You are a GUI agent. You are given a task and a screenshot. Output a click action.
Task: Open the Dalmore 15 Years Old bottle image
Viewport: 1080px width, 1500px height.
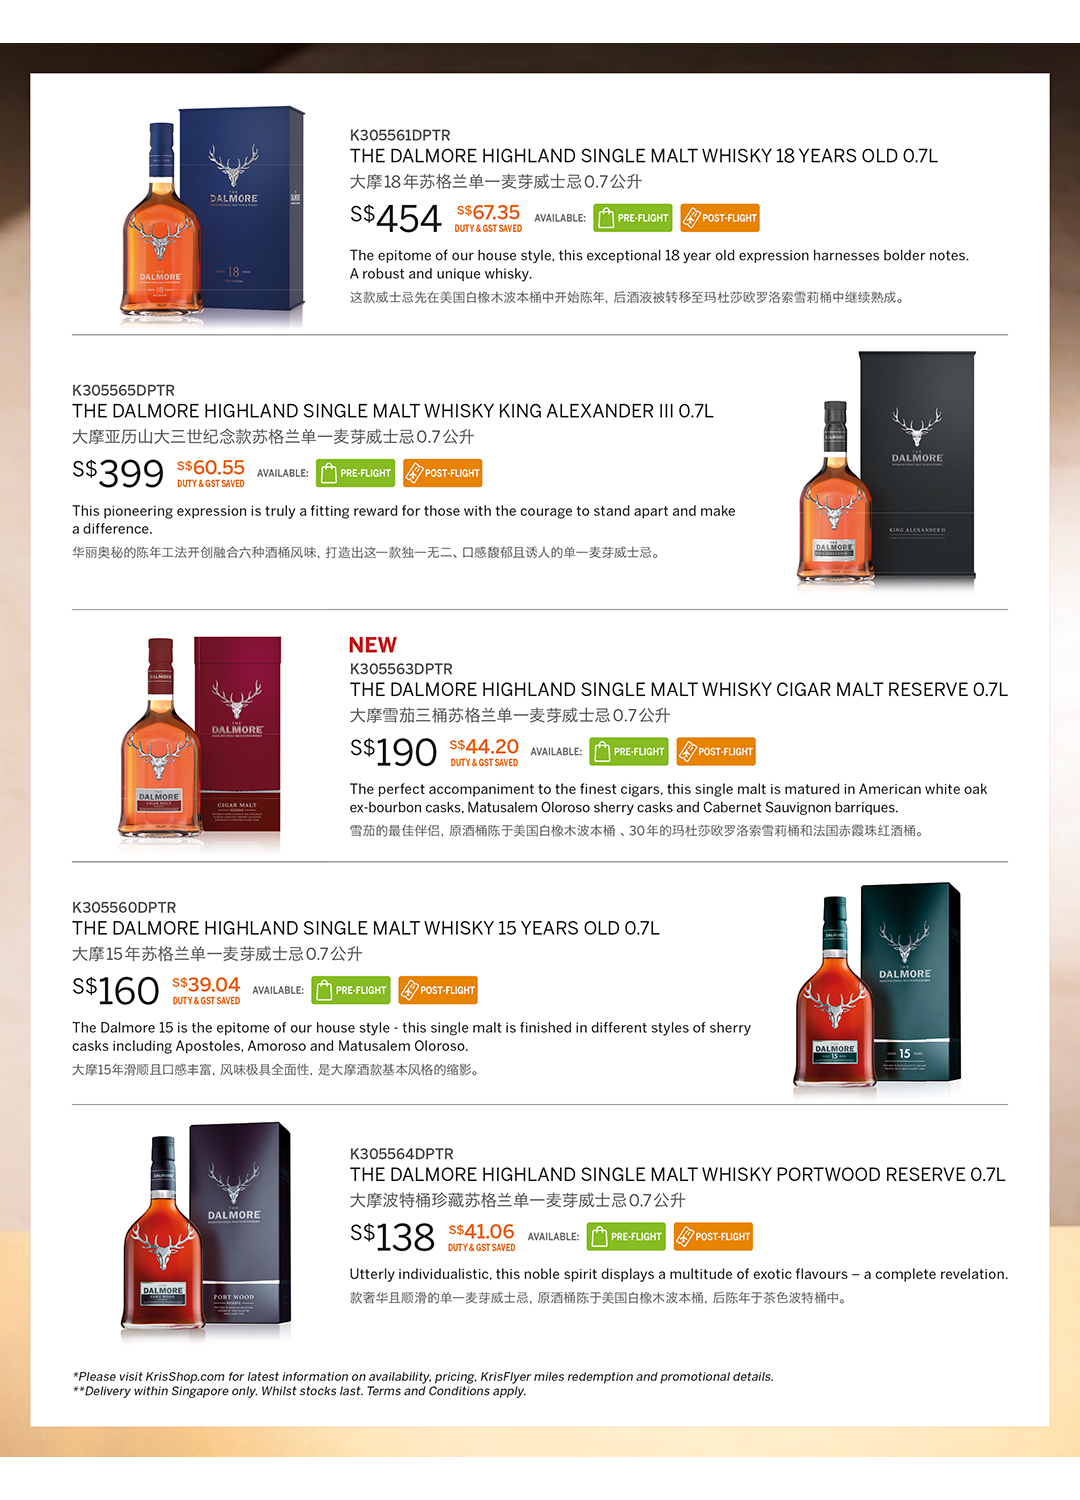[x=878, y=987]
